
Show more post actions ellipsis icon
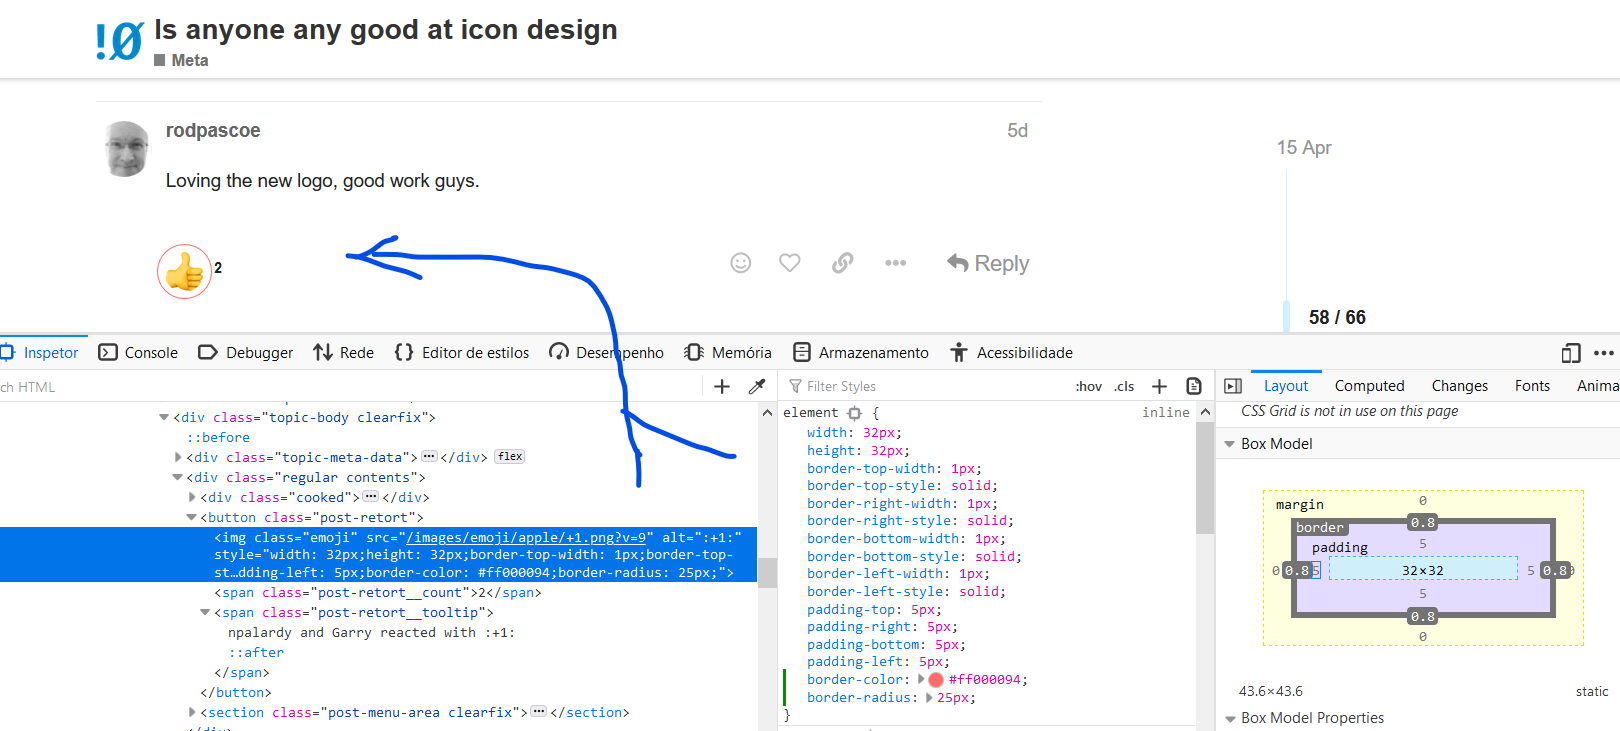click(x=895, y=263)
